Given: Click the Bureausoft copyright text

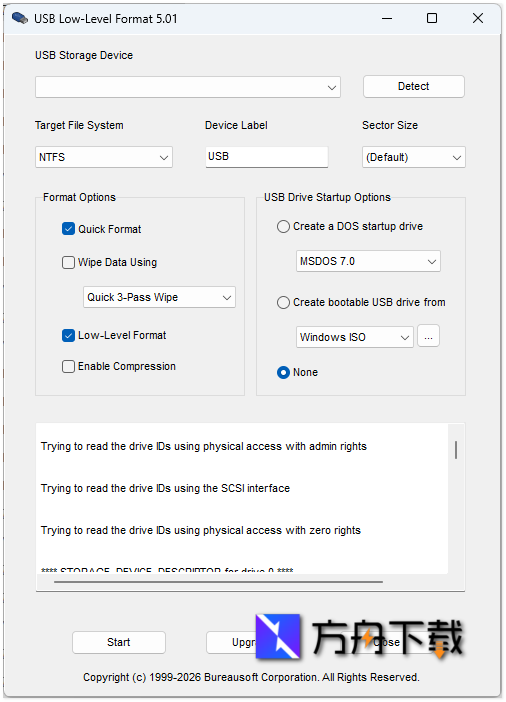Looking at the screenshot, I should click(251, 677).
